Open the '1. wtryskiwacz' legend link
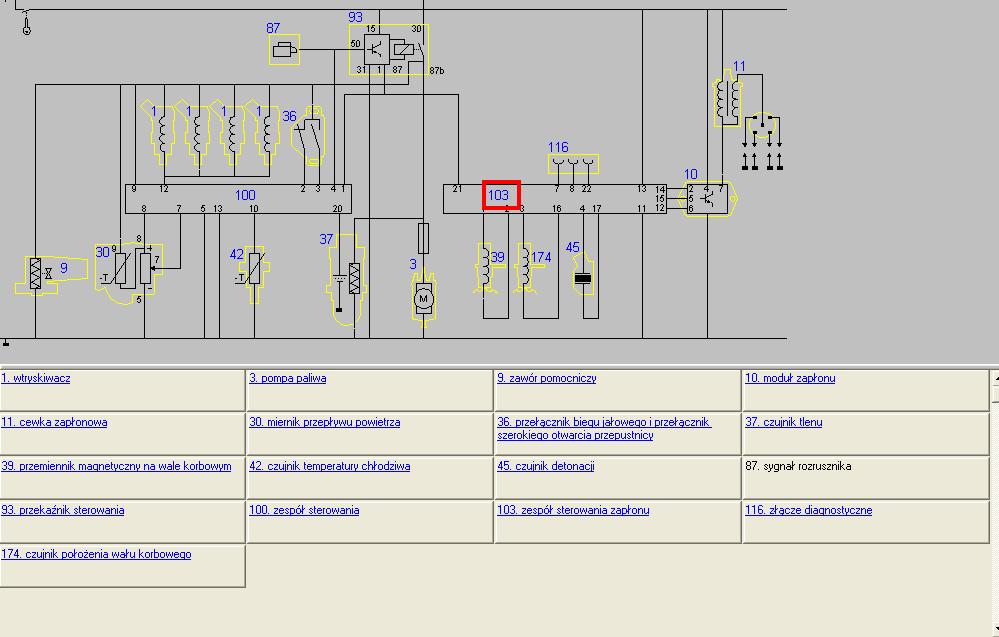999x637 pixels. [36, 378]
